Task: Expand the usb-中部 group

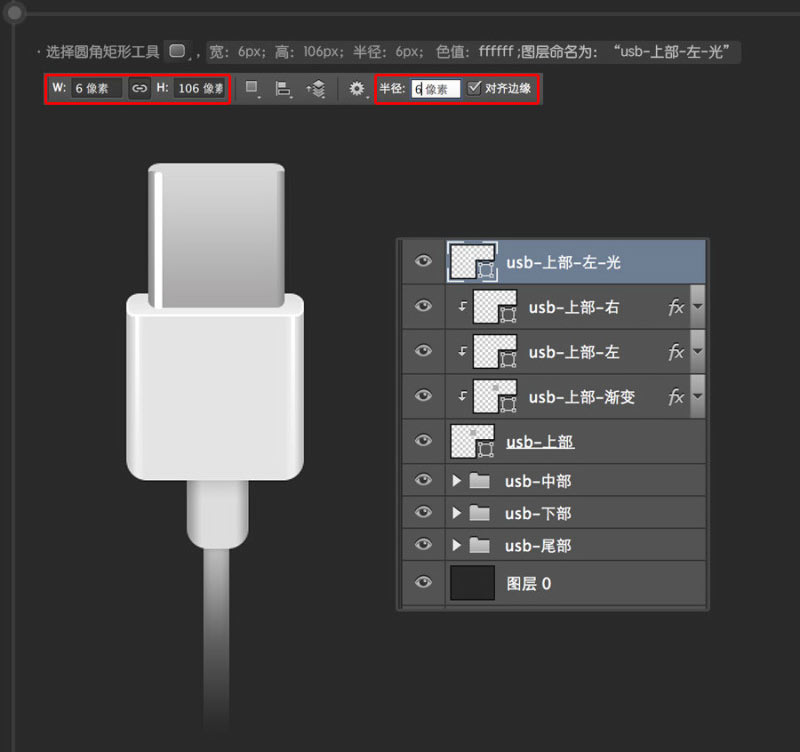Action: (458, 480)
